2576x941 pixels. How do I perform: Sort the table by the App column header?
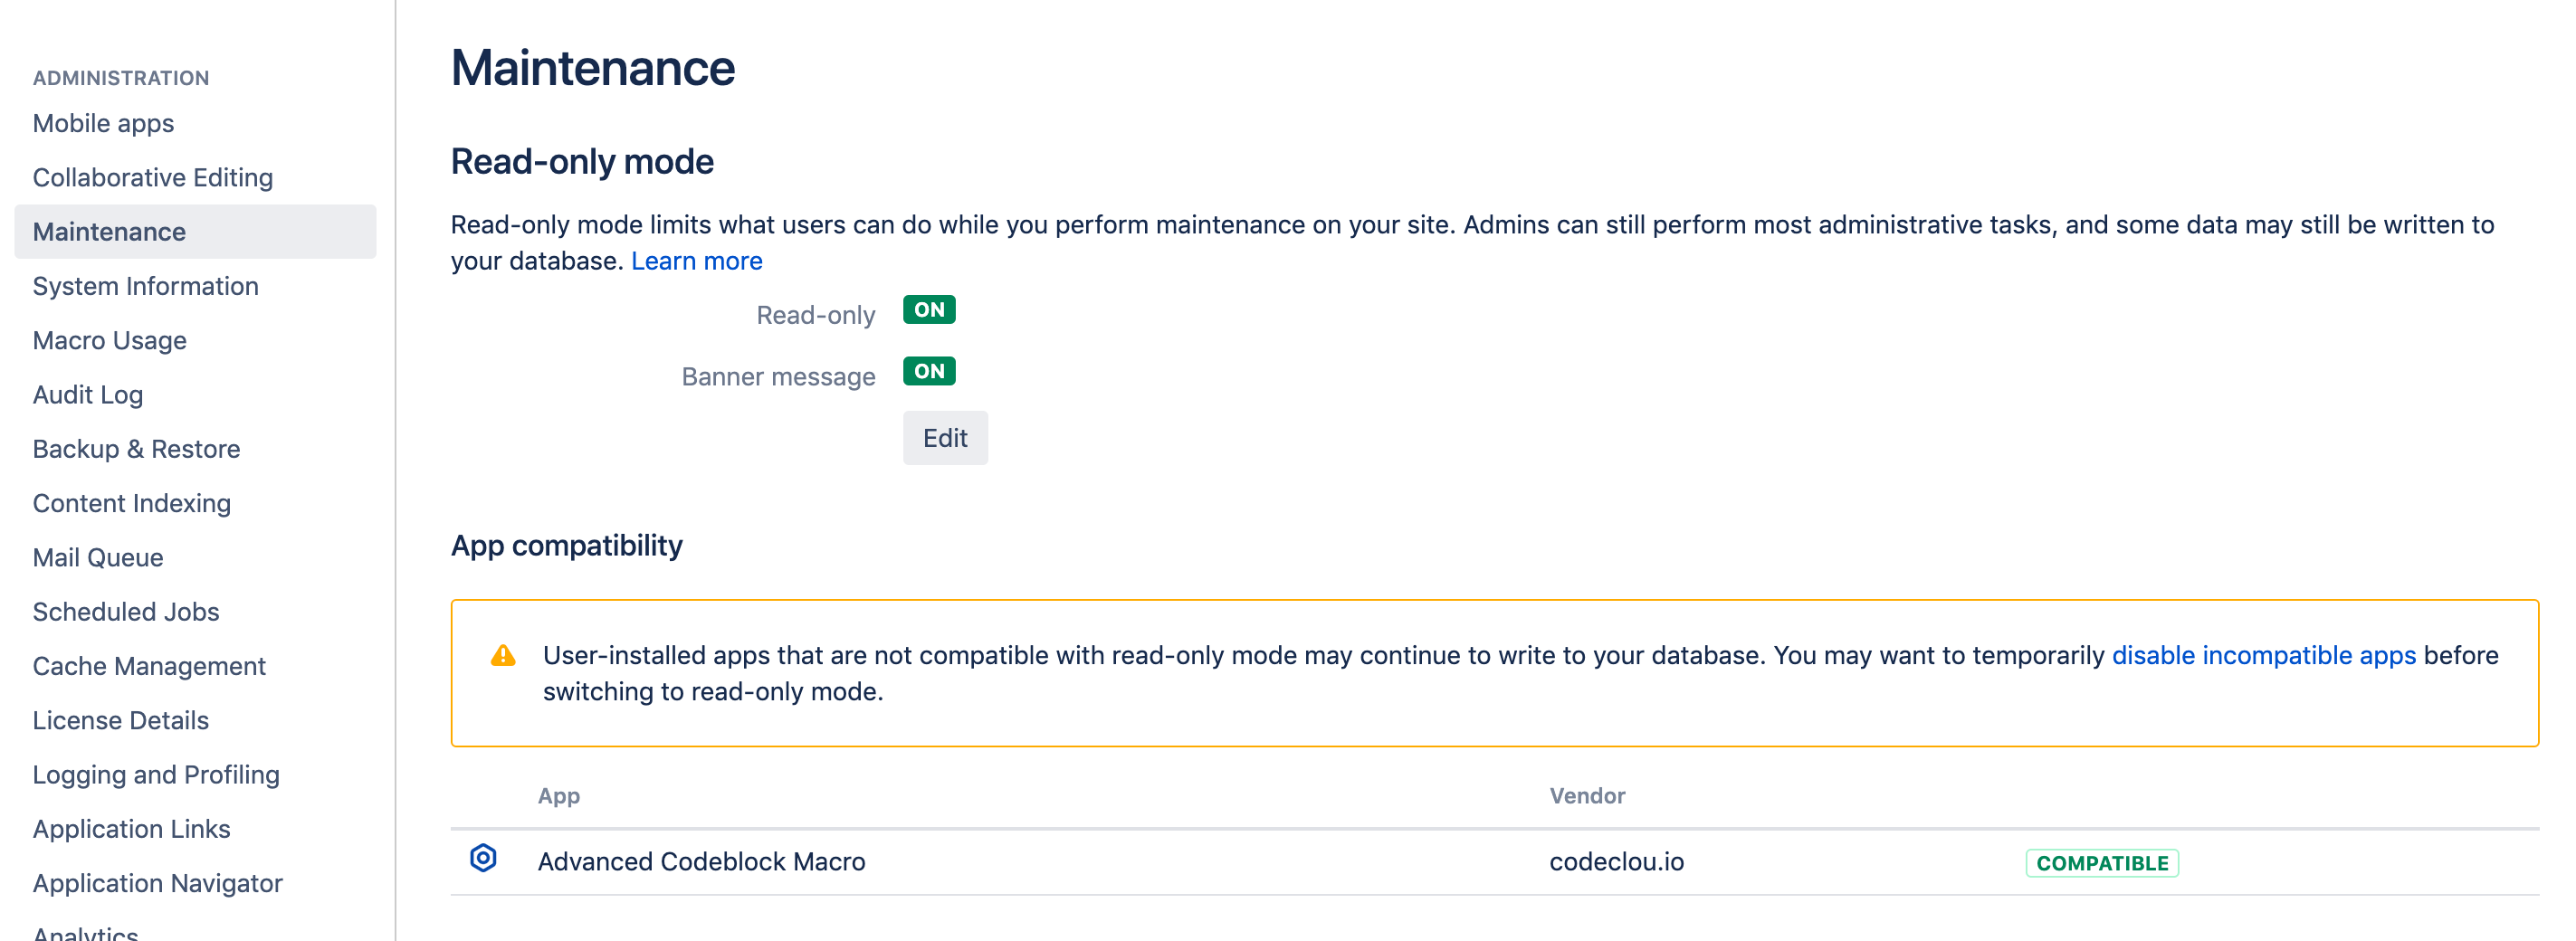click(558, 795)
